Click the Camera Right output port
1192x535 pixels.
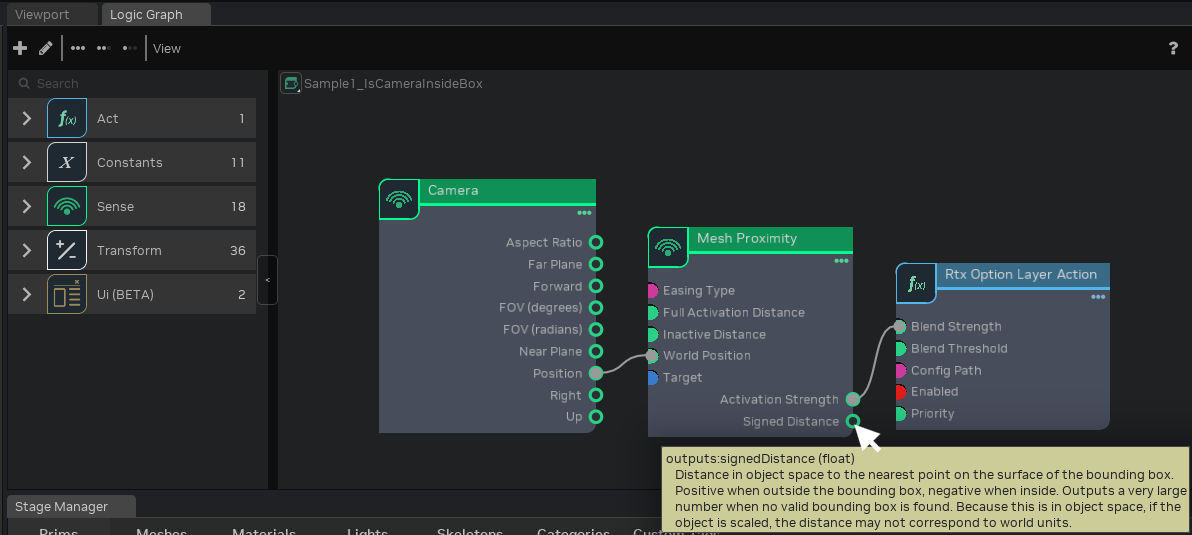click(596, 395)
